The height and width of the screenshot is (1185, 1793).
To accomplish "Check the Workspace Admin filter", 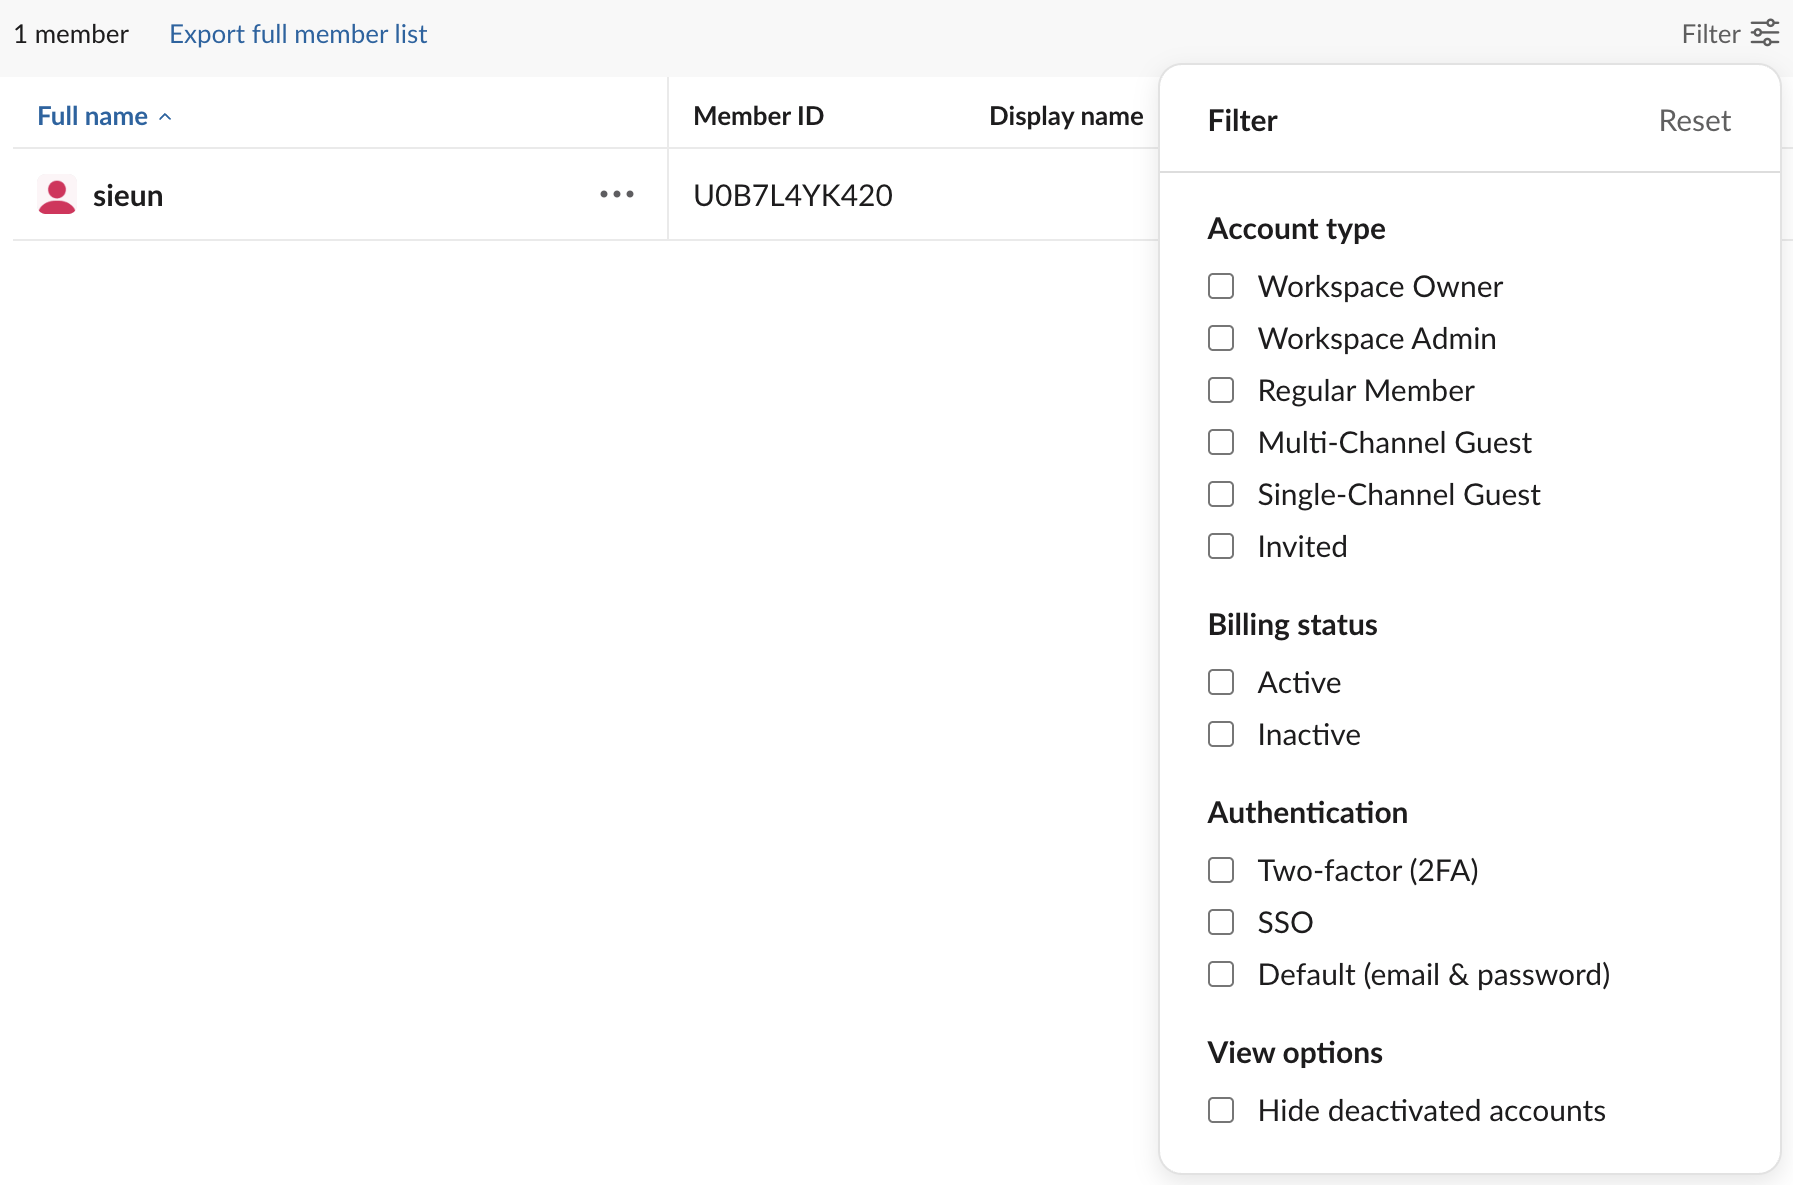I will point(1221,338).
